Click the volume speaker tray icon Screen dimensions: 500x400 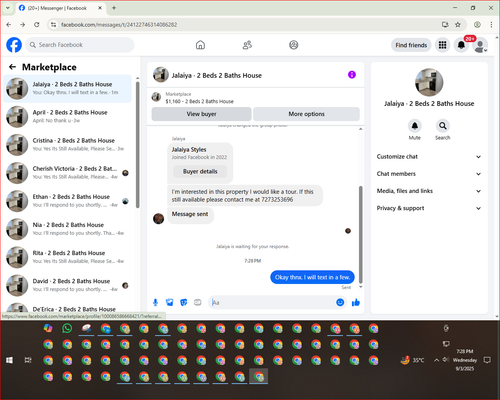click(x=446, y=360)
